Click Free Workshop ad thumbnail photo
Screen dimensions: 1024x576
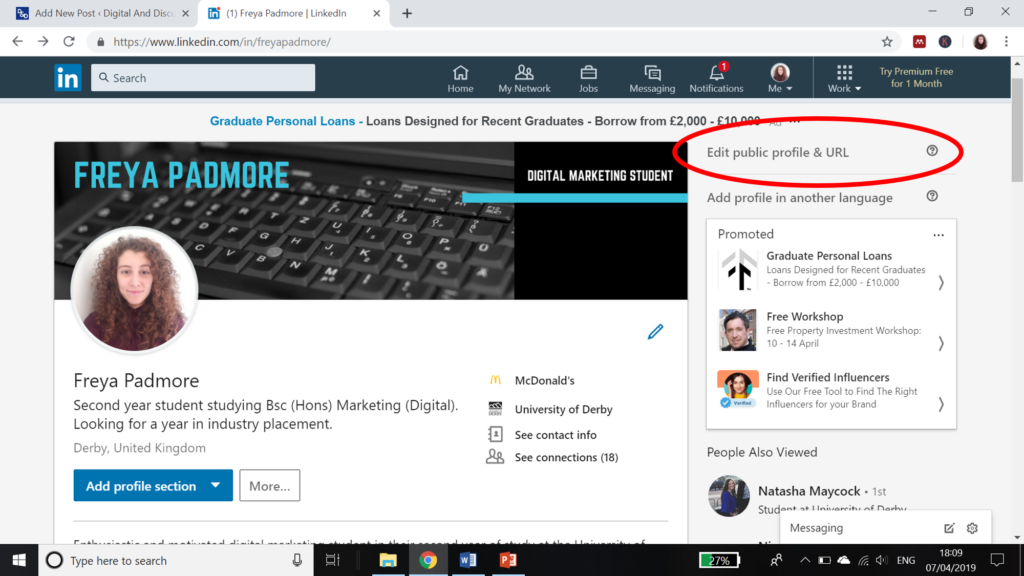coord(737,330)
